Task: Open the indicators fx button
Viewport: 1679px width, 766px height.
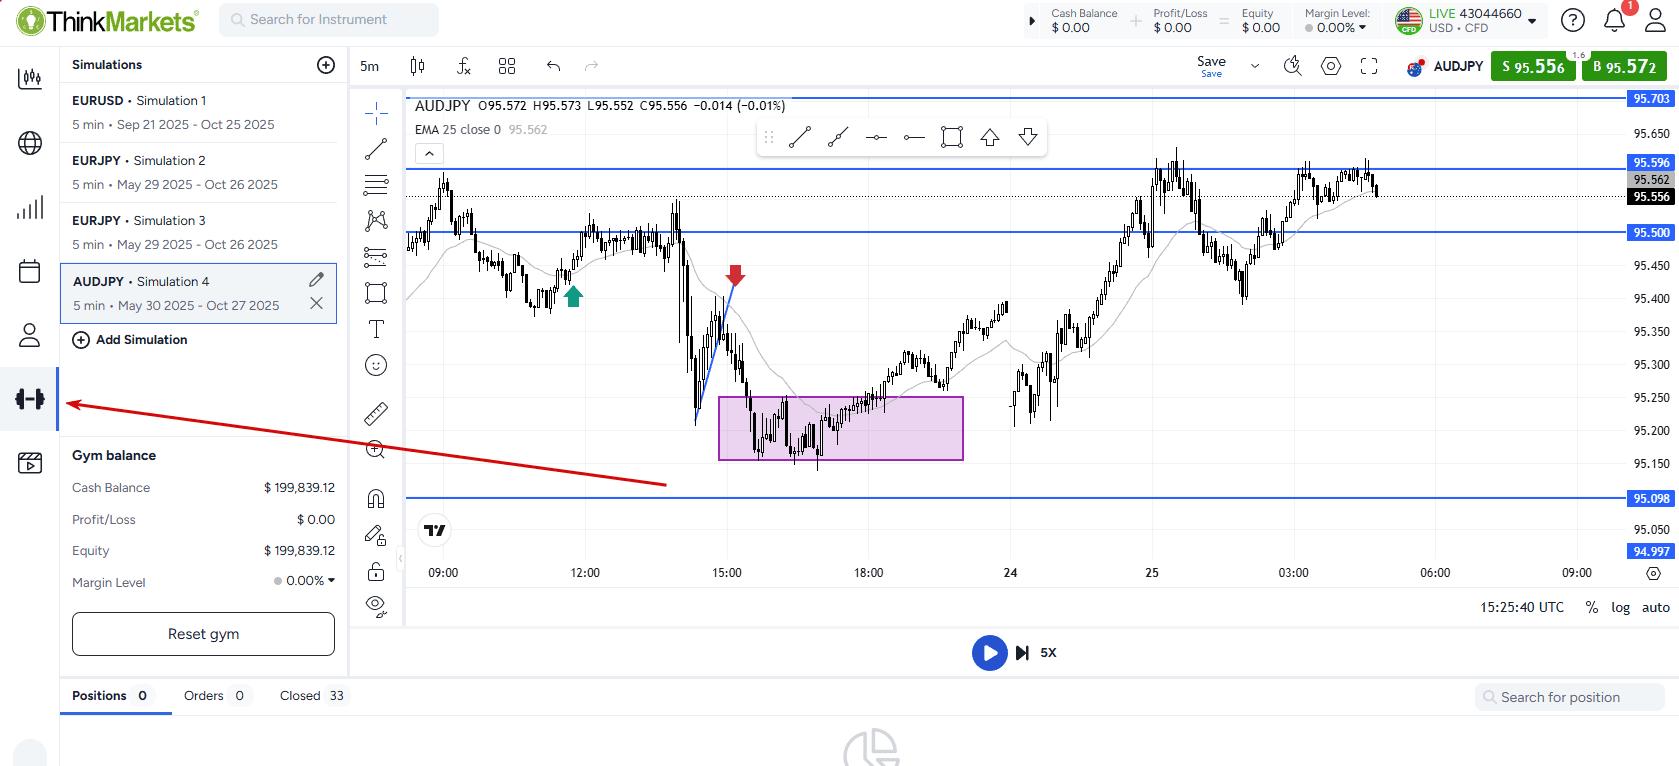Action: 463,66
